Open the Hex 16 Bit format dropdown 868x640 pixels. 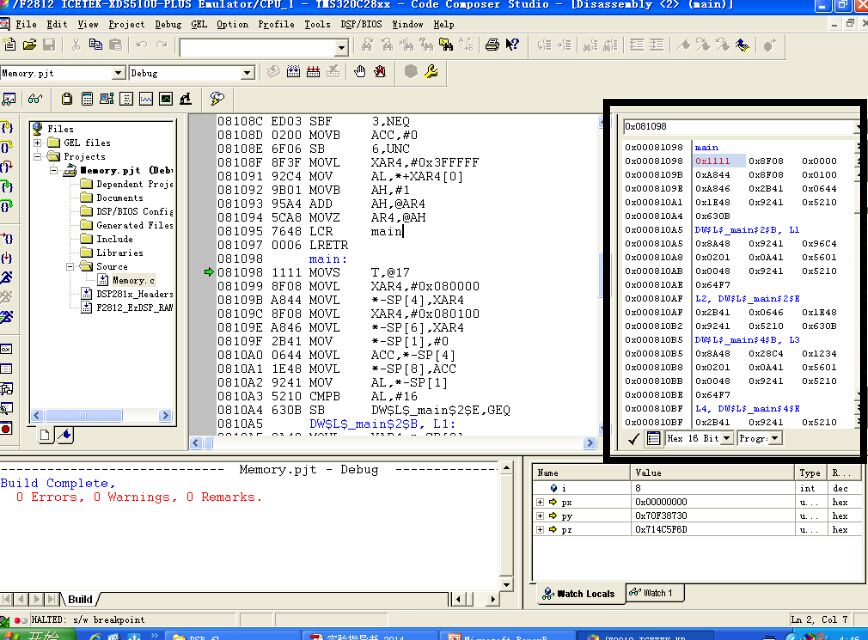[727, 438]
